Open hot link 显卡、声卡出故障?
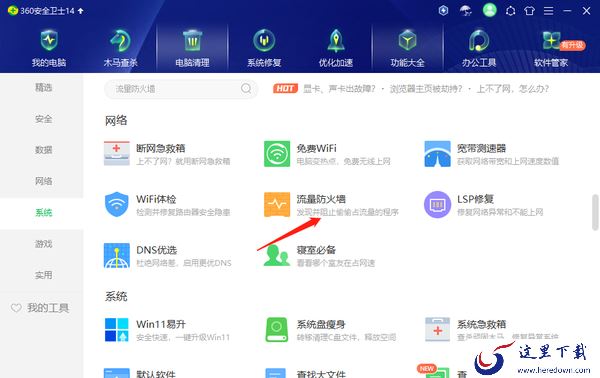Screen dimensions: 600x378 tap(339, 89)
